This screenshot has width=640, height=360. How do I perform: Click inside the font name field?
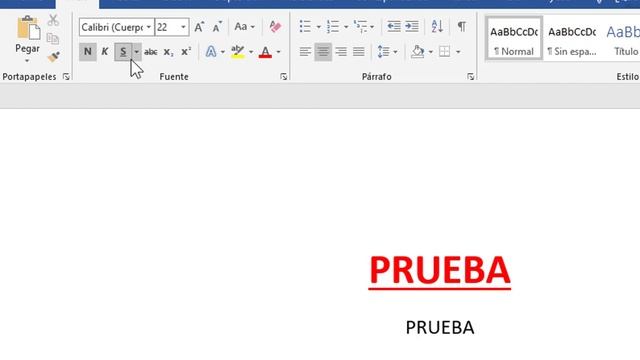(112, 27)
